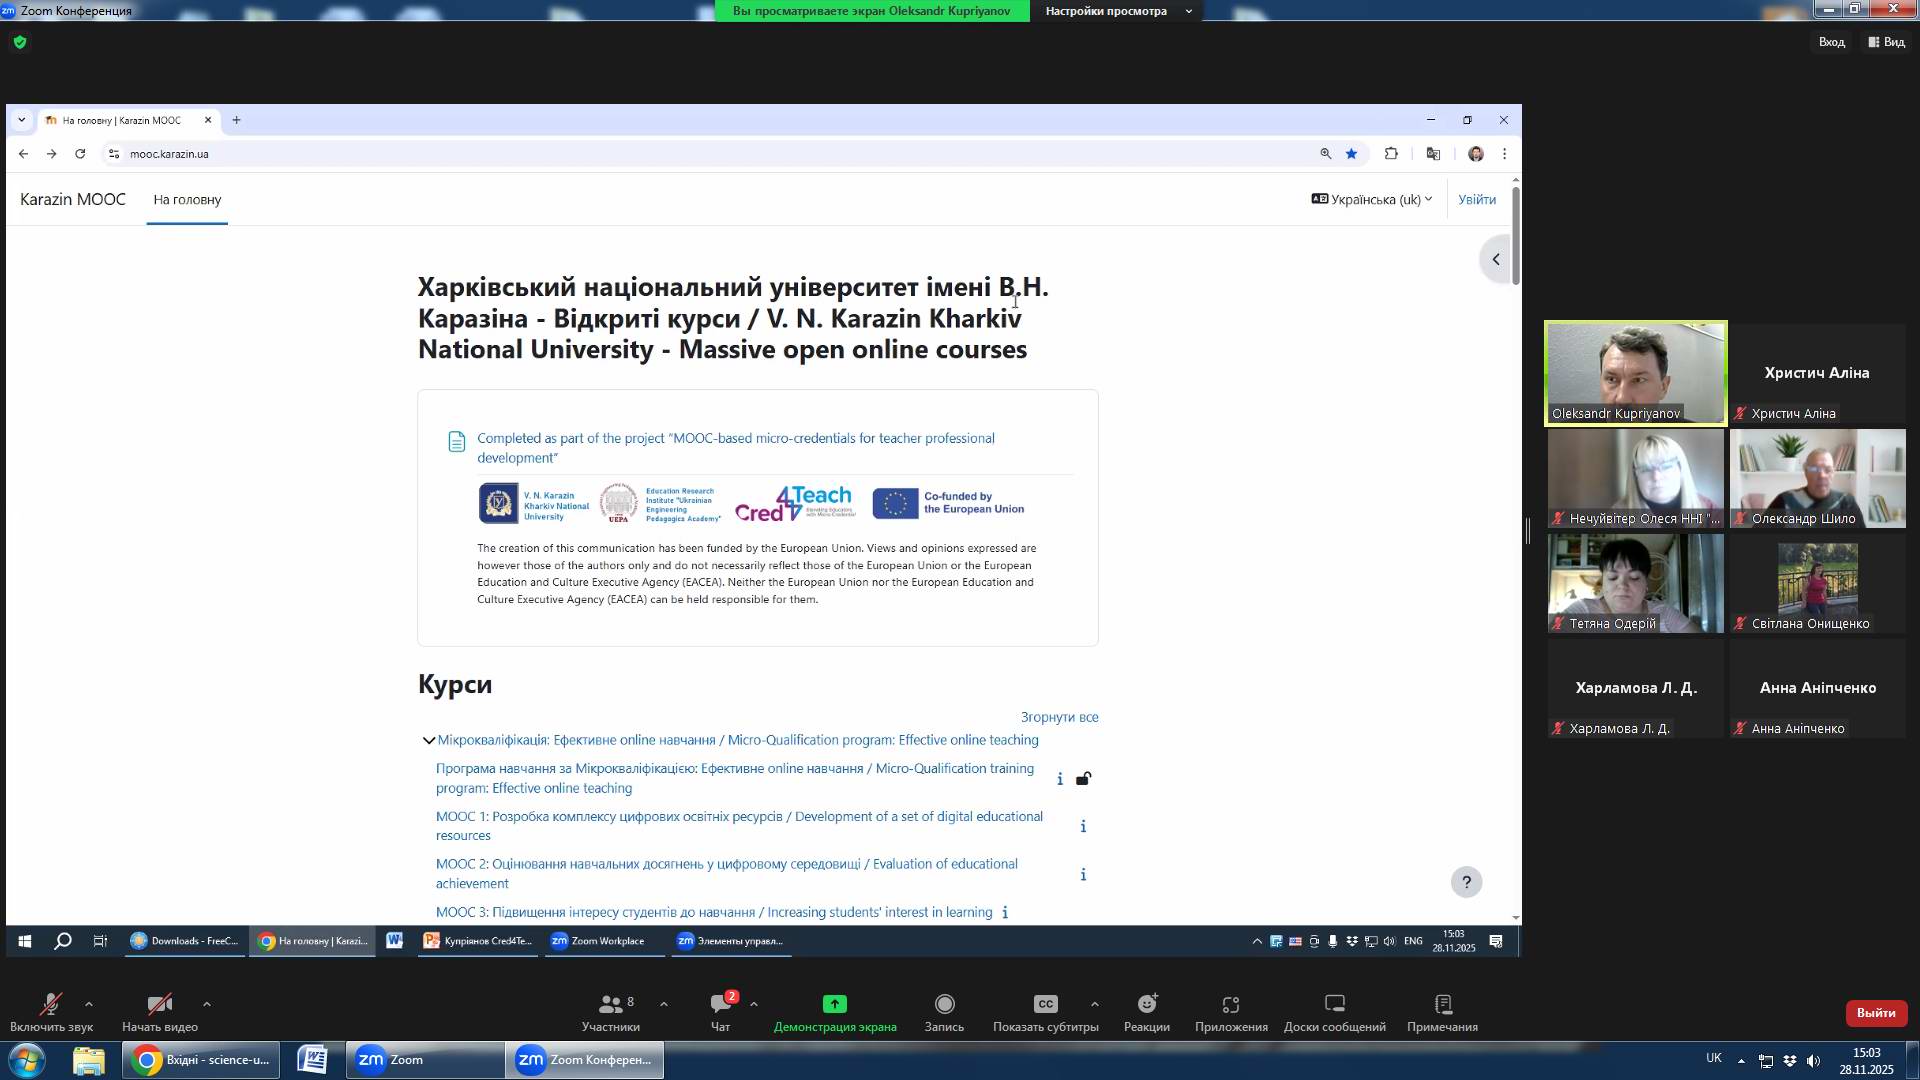Select Oleksandr Kupriyanov video thumbnail

click(x=1635, y=373)
